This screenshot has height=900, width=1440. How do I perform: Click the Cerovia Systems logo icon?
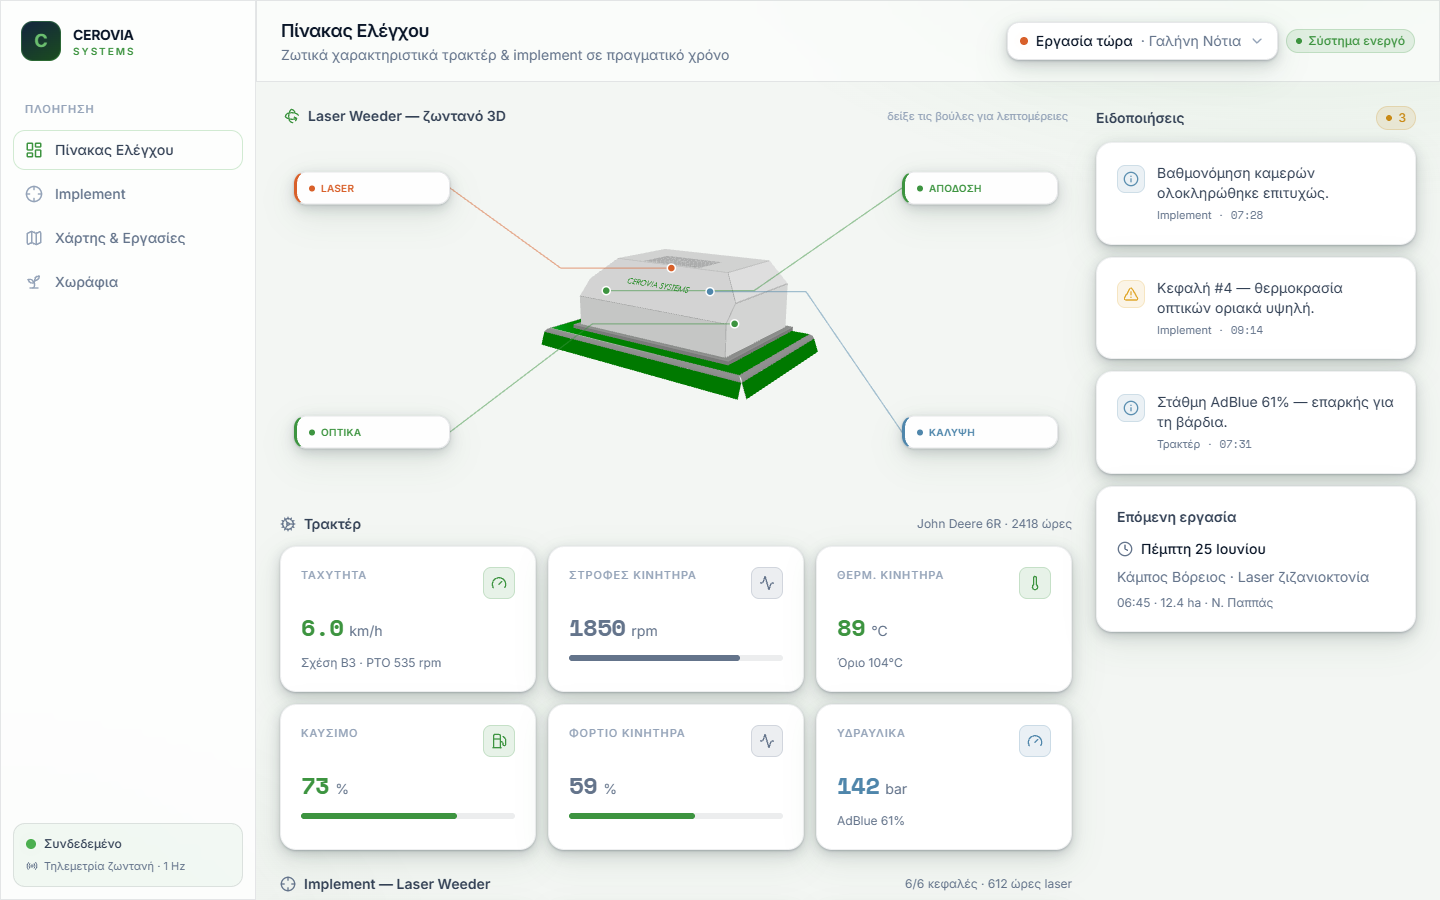click(x=41, y=41)
